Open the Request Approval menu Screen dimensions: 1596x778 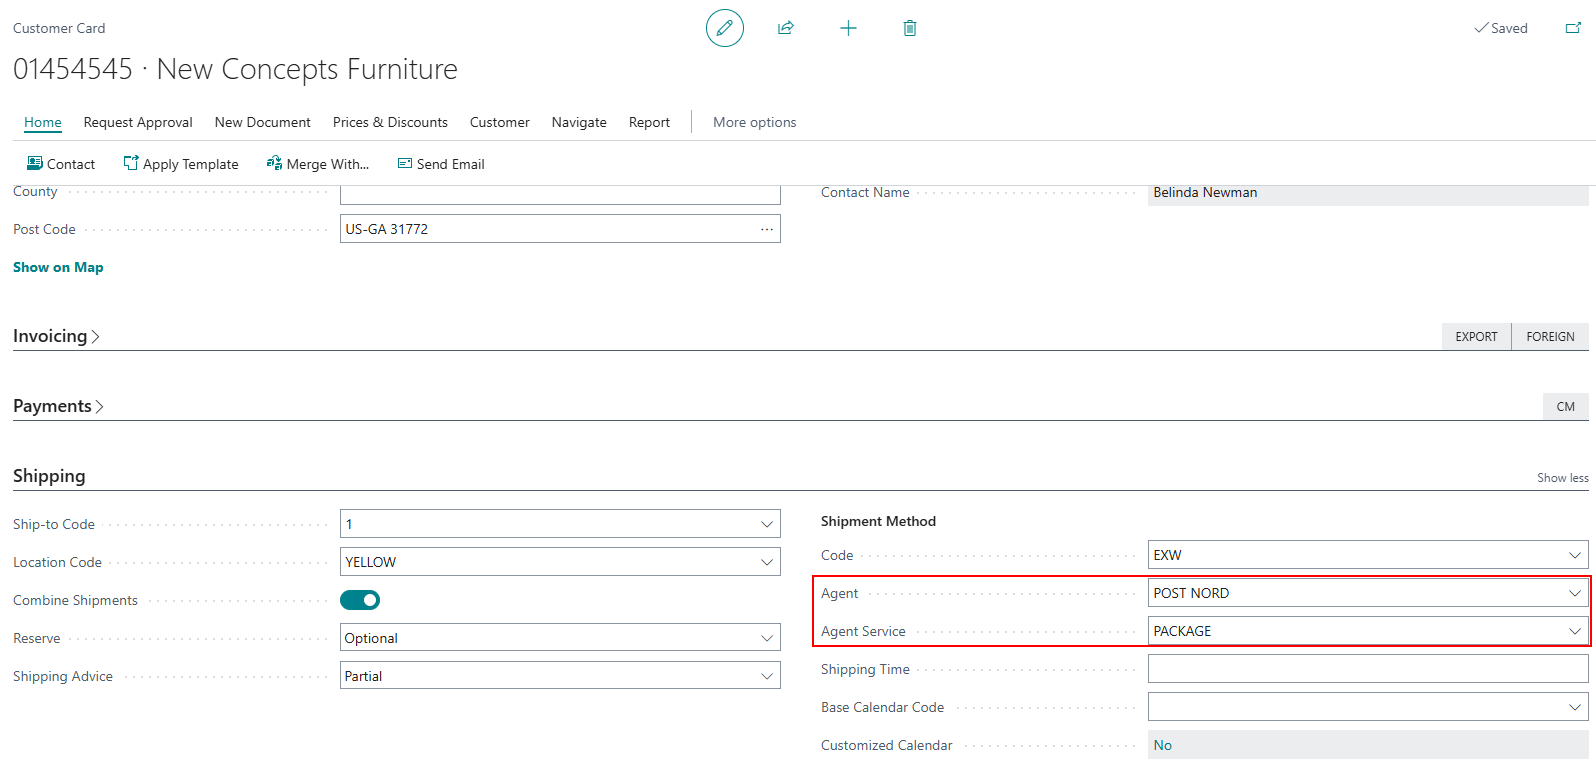[x=138, y=122]
